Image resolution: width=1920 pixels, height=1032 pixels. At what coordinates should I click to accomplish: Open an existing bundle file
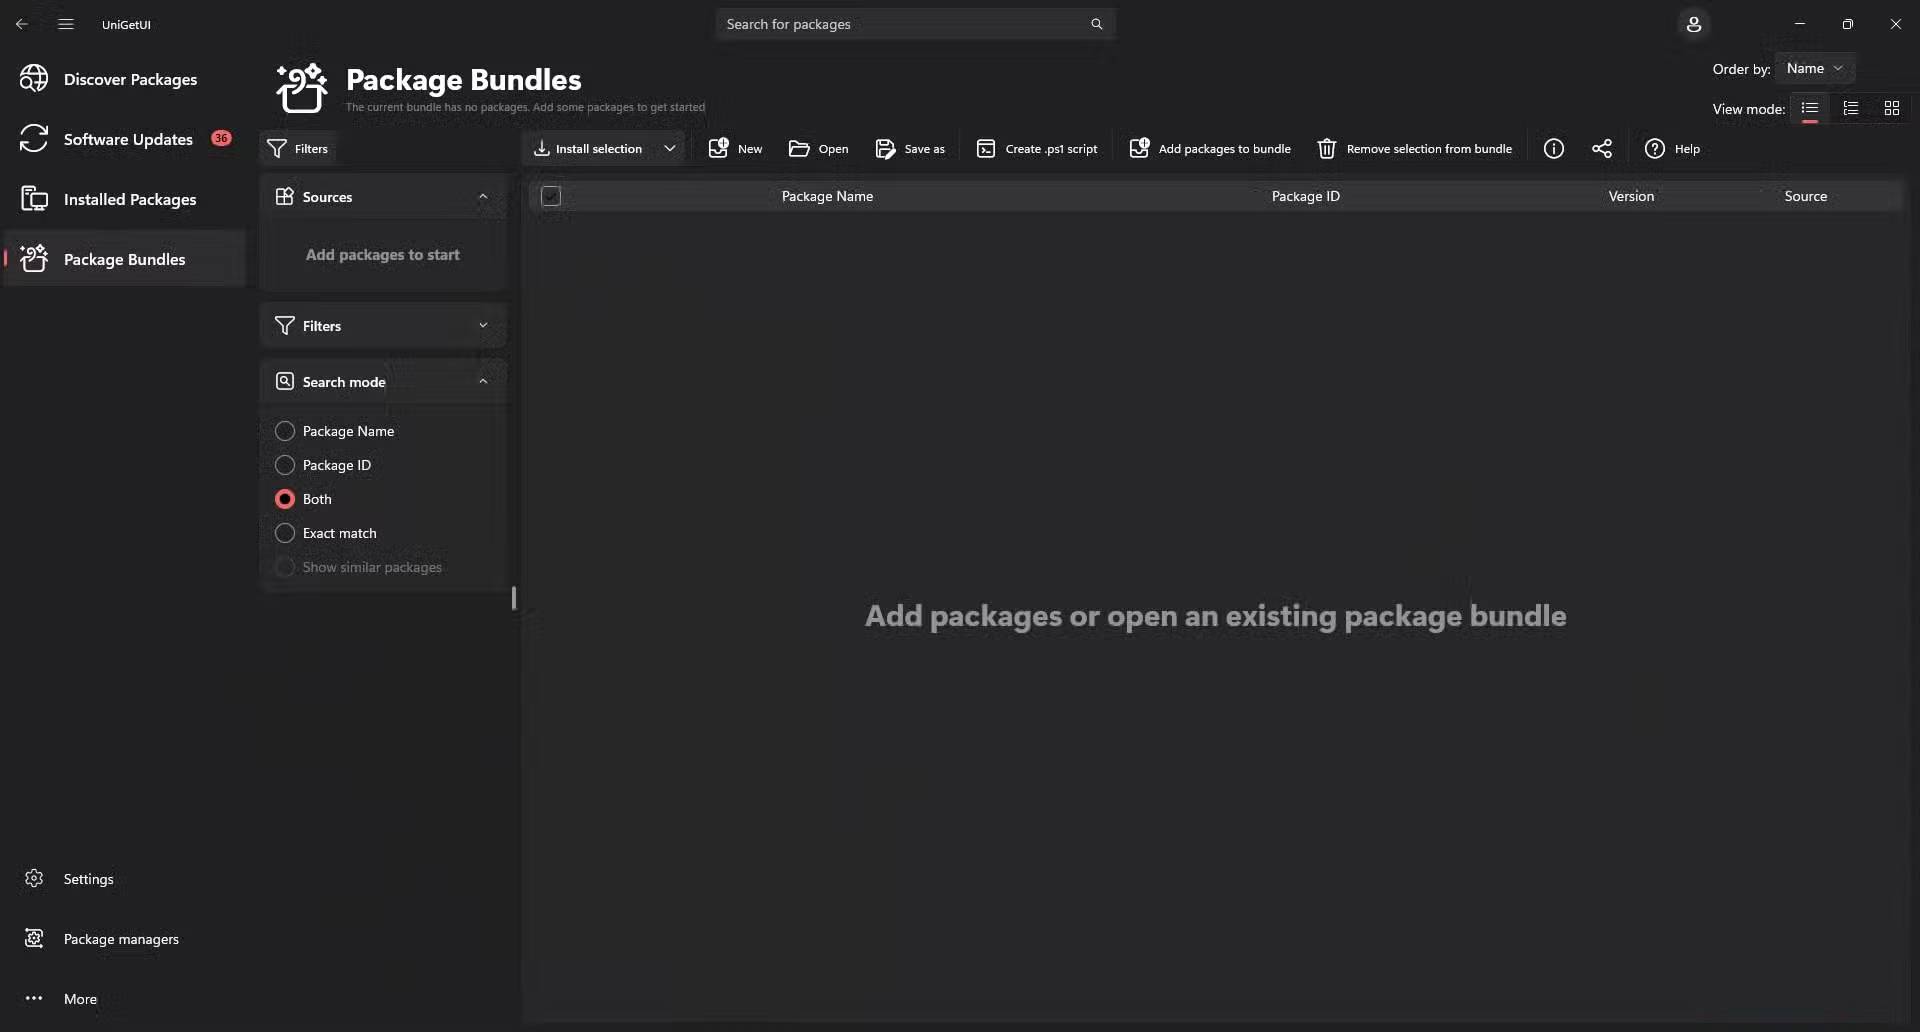[818, 149]
